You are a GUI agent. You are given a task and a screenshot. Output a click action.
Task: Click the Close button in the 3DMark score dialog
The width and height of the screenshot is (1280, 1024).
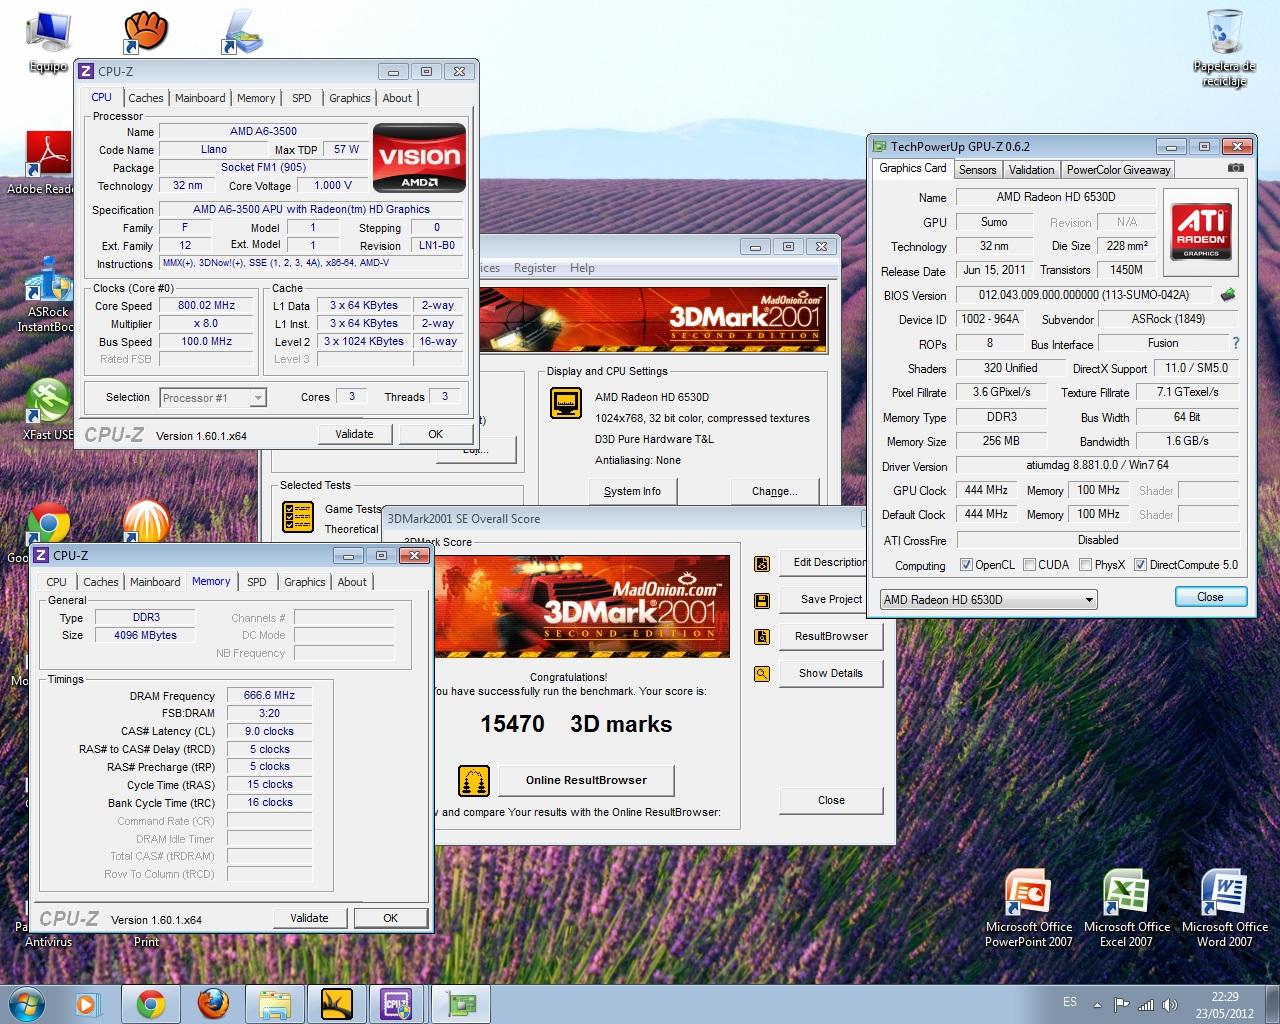[831, 800]
